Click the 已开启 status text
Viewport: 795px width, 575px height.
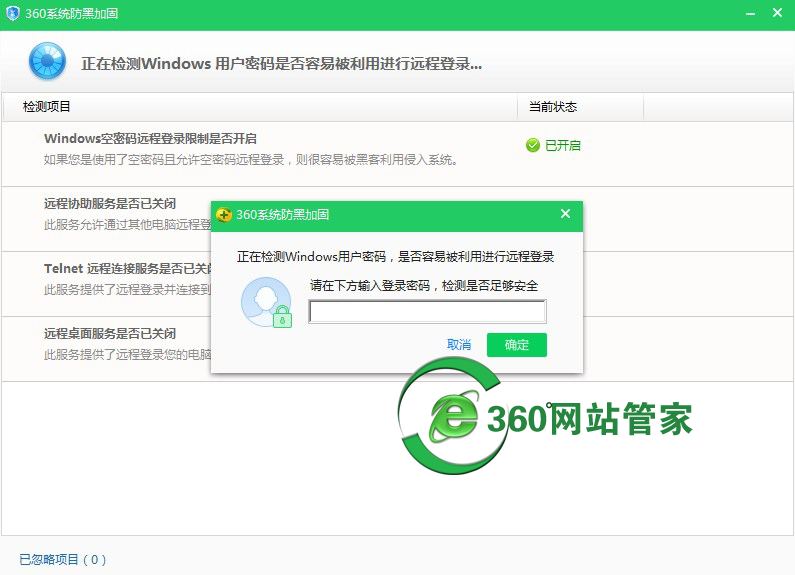563,146
